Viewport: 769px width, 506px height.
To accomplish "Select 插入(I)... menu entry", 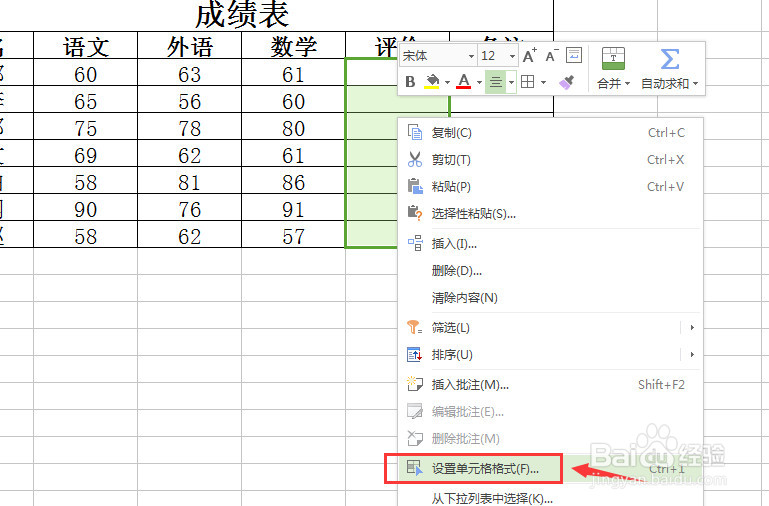I will click(550, 244).
